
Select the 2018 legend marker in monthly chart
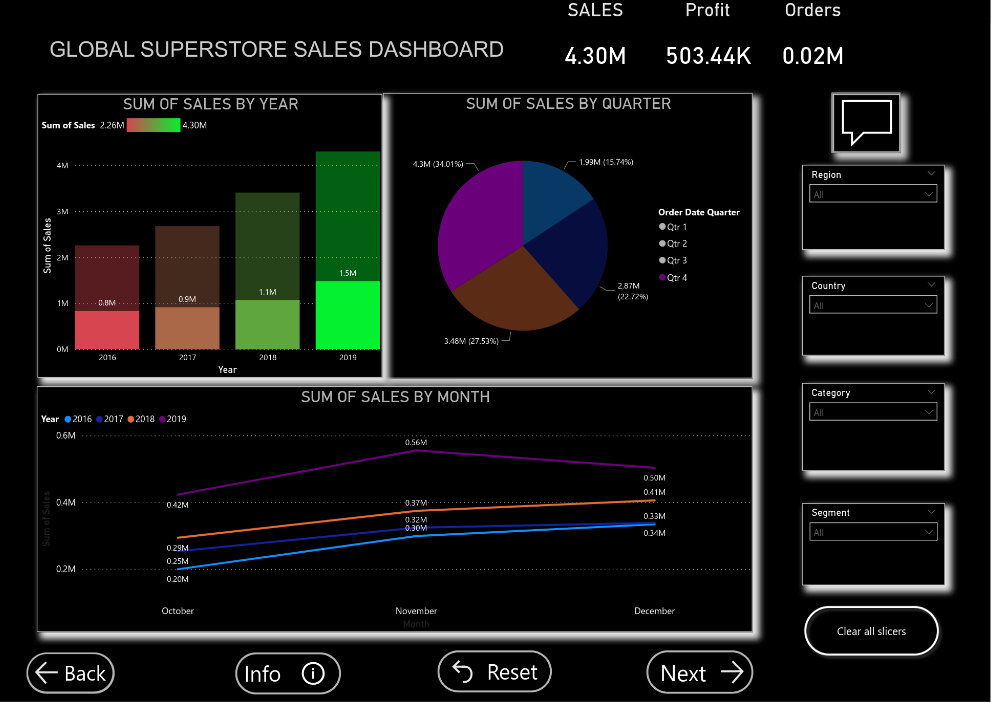pos(130,419)
